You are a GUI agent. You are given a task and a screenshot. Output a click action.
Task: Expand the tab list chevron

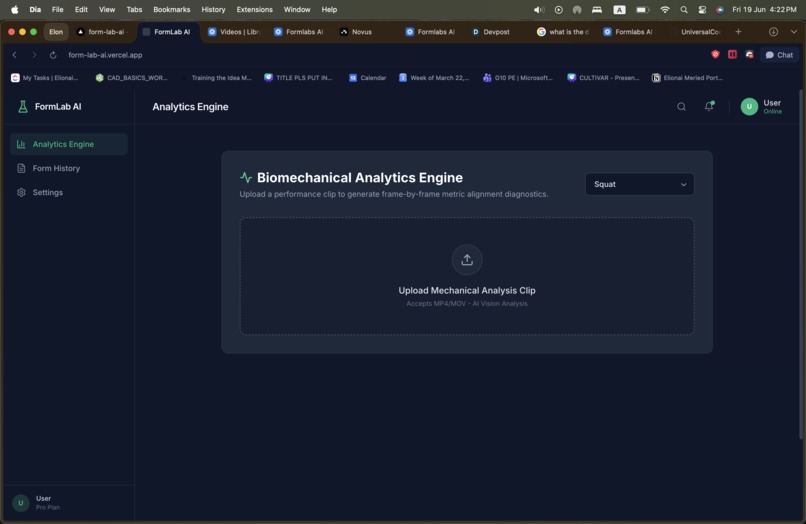794,32
